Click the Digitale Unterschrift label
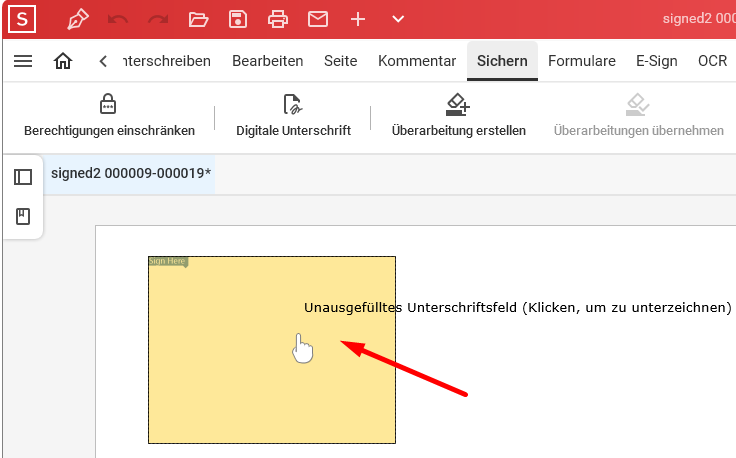 pyautogui.click(x=293, y=130)
